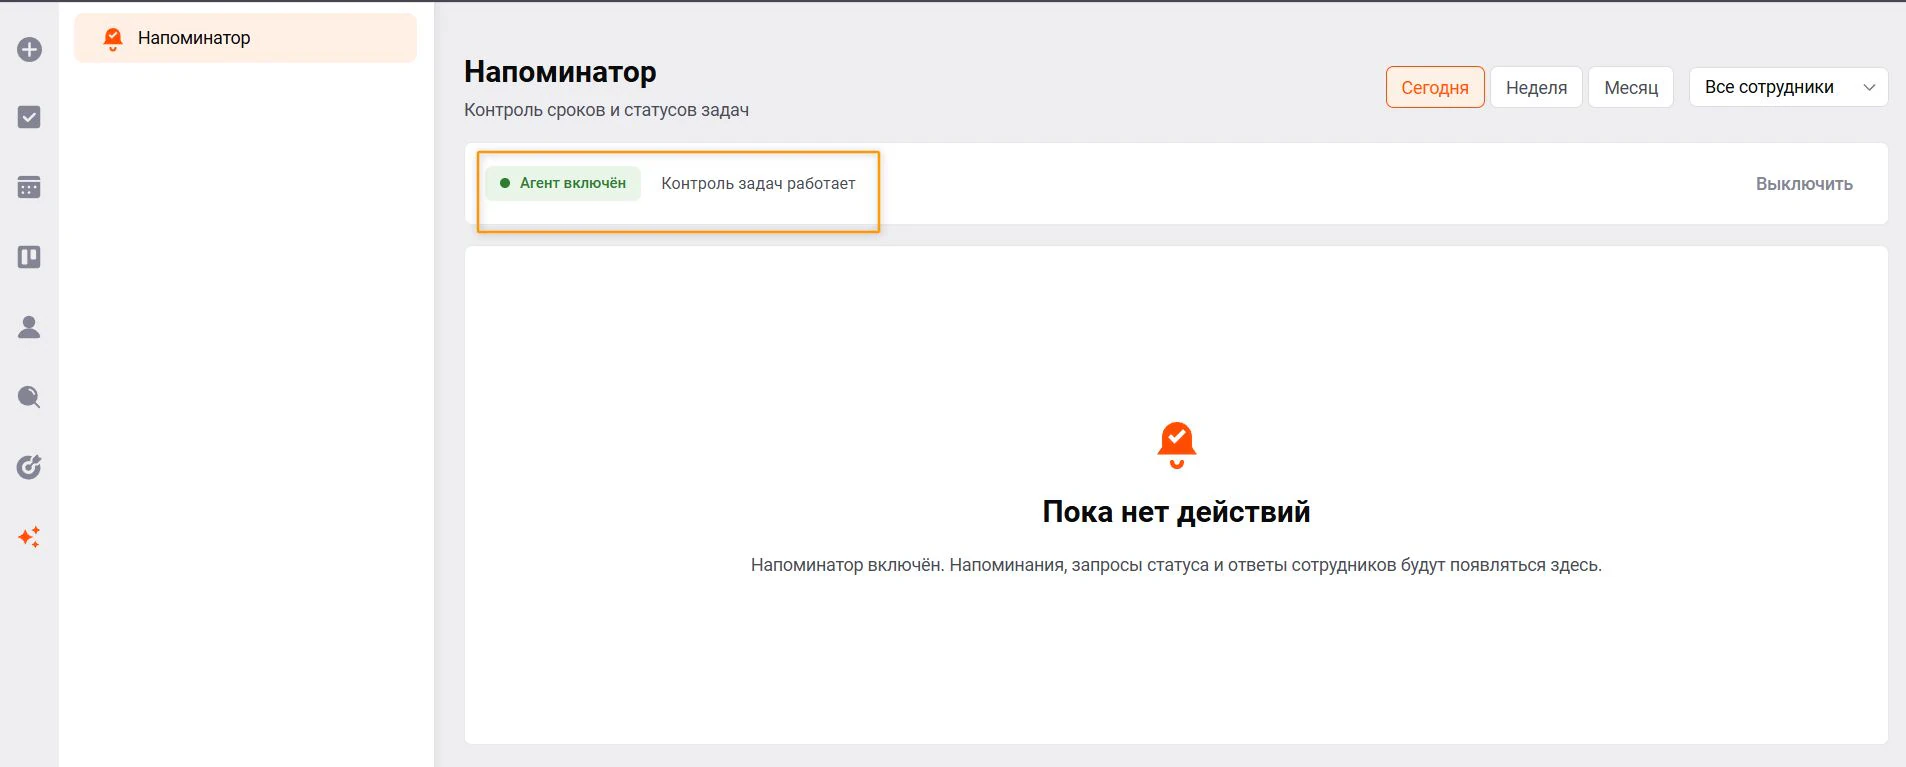This screenshot has width=1906, height=767.
Task: Click the plus add icon in sidebar
Action: tap(29, 49)
